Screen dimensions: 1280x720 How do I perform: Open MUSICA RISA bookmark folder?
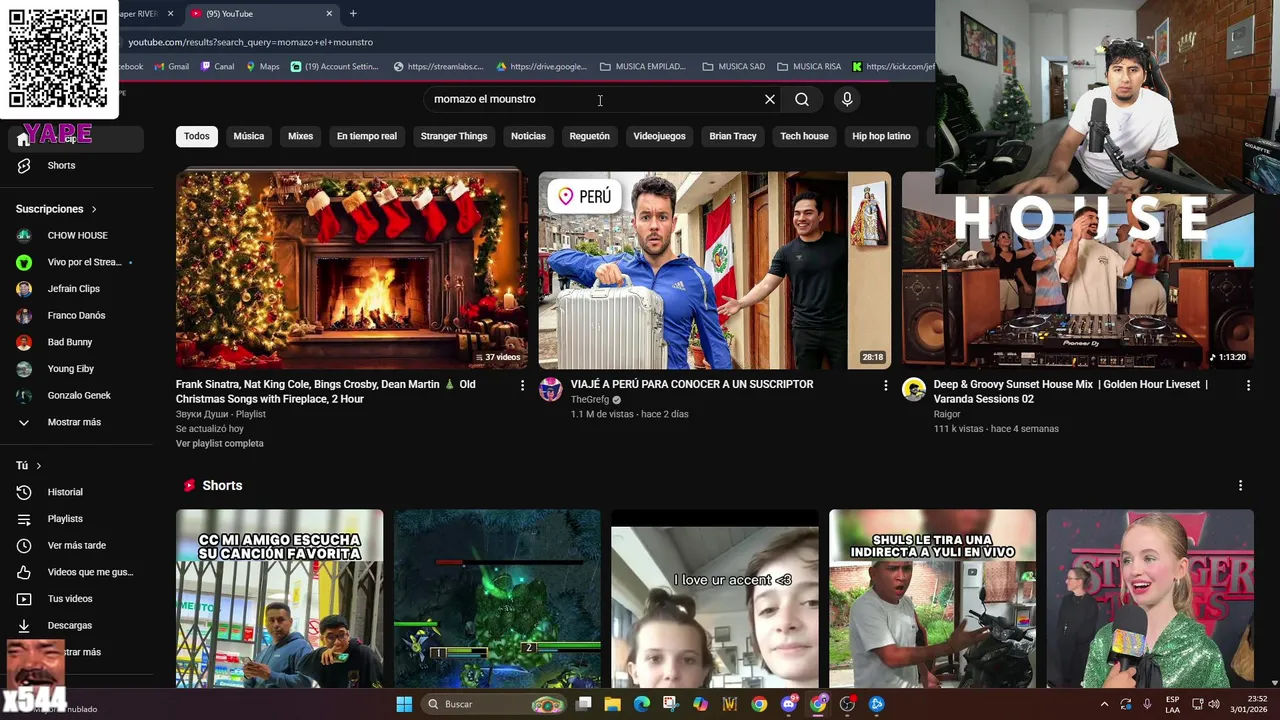pos(809,66)
